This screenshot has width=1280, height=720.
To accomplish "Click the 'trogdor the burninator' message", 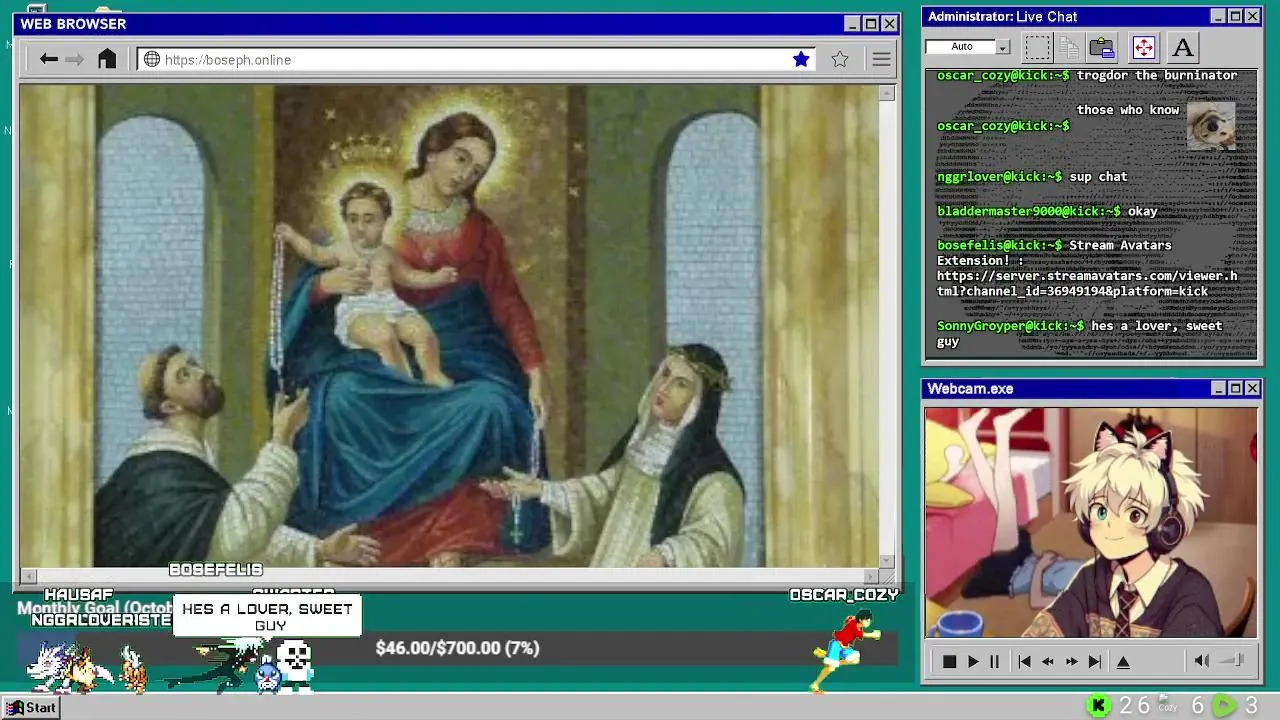I will pos(1157,75).
